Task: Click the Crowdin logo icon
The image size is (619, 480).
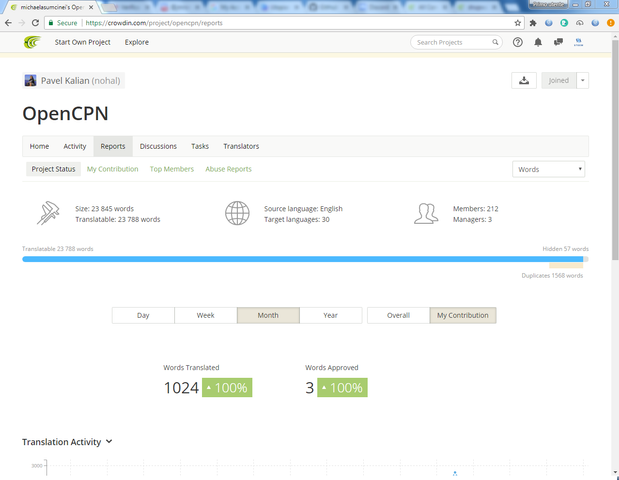Action: (x=34, y=43)
